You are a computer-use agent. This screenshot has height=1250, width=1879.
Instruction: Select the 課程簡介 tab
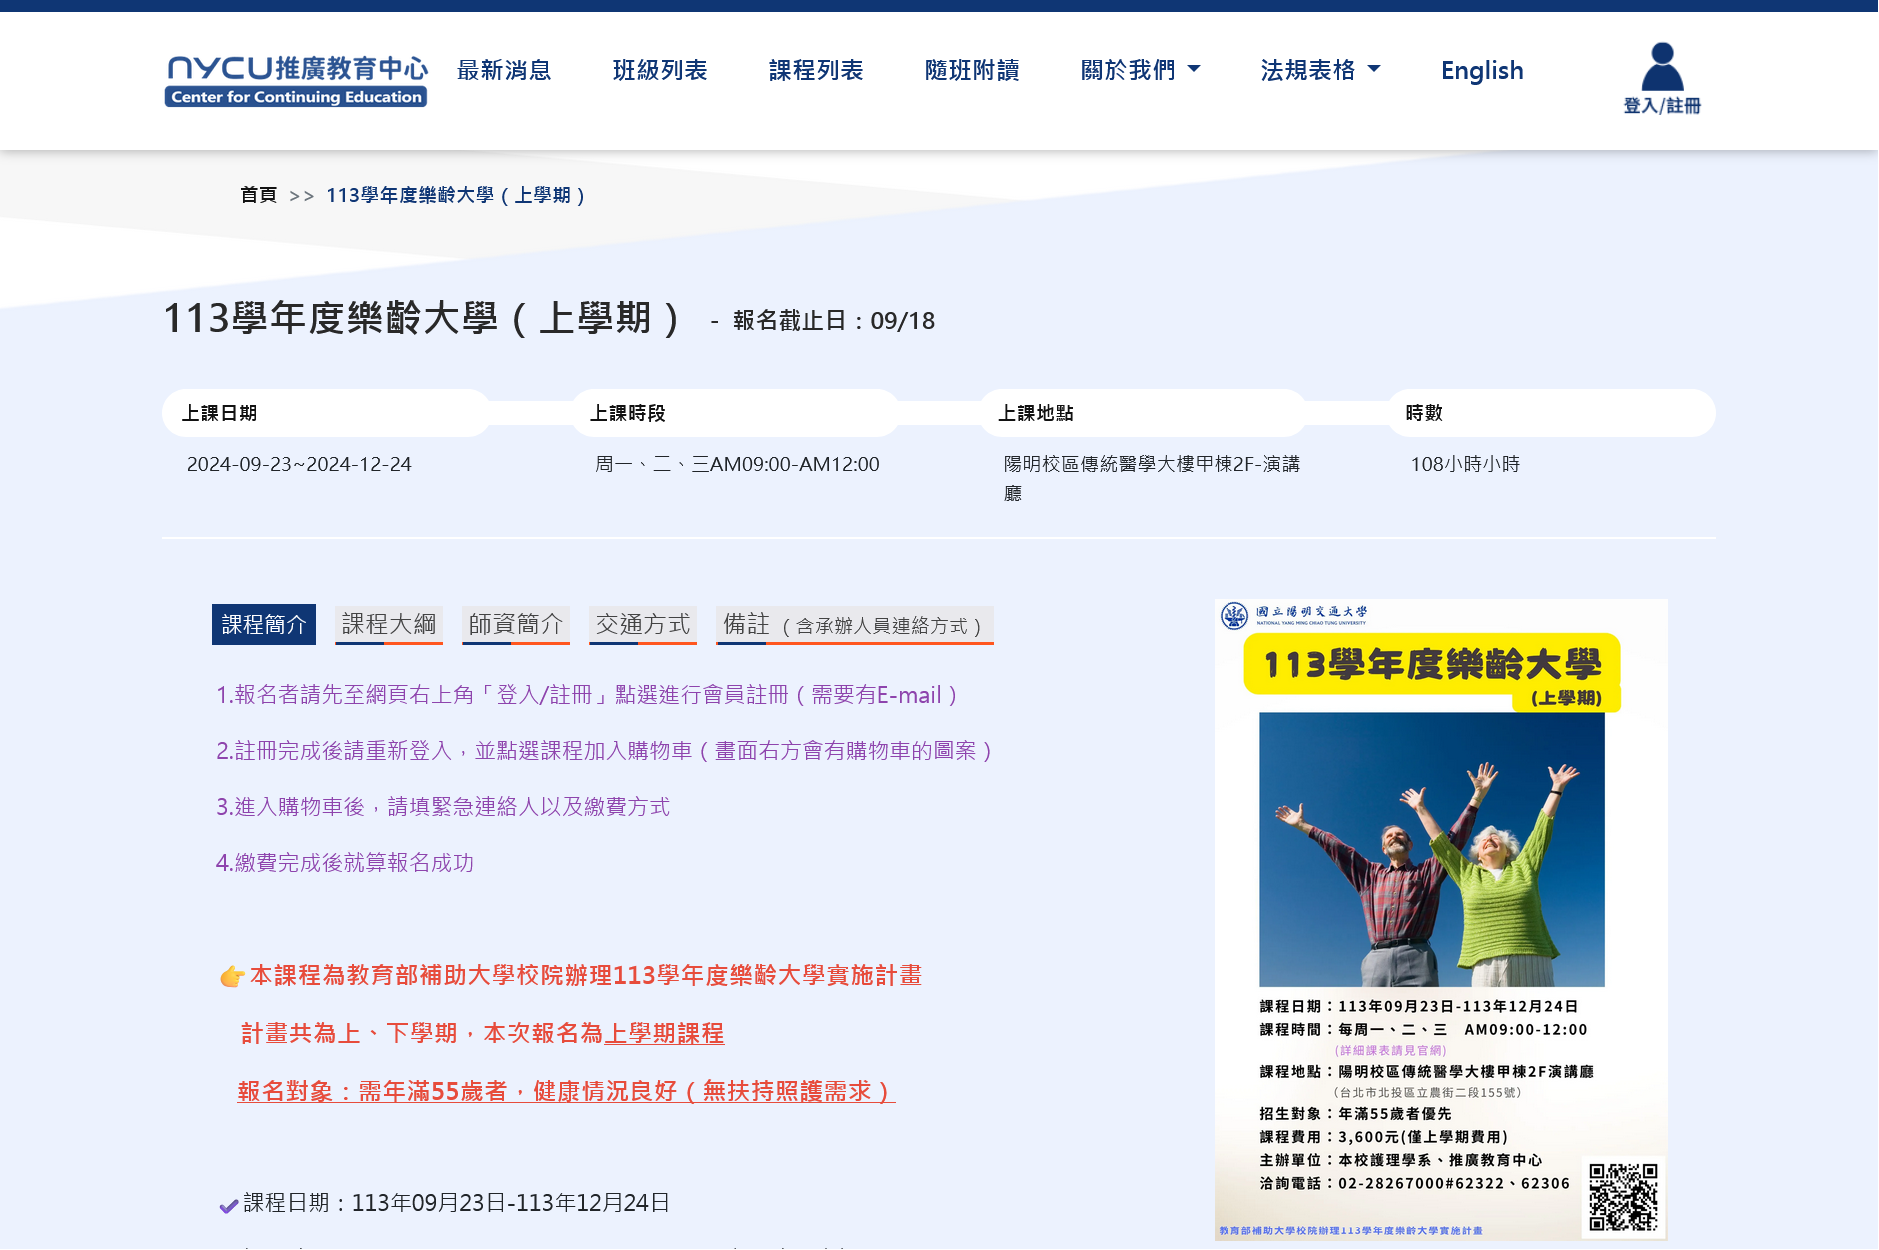pos(264,625)
